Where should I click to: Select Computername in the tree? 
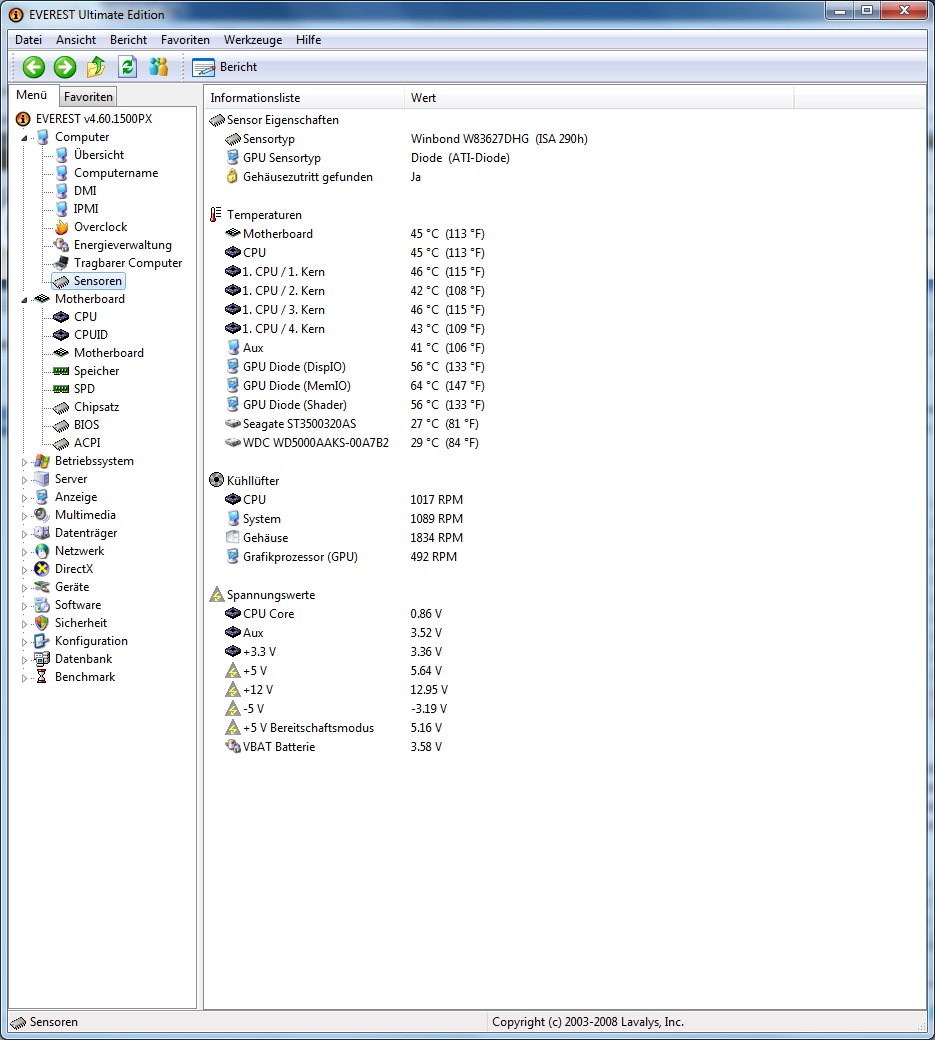116,173
